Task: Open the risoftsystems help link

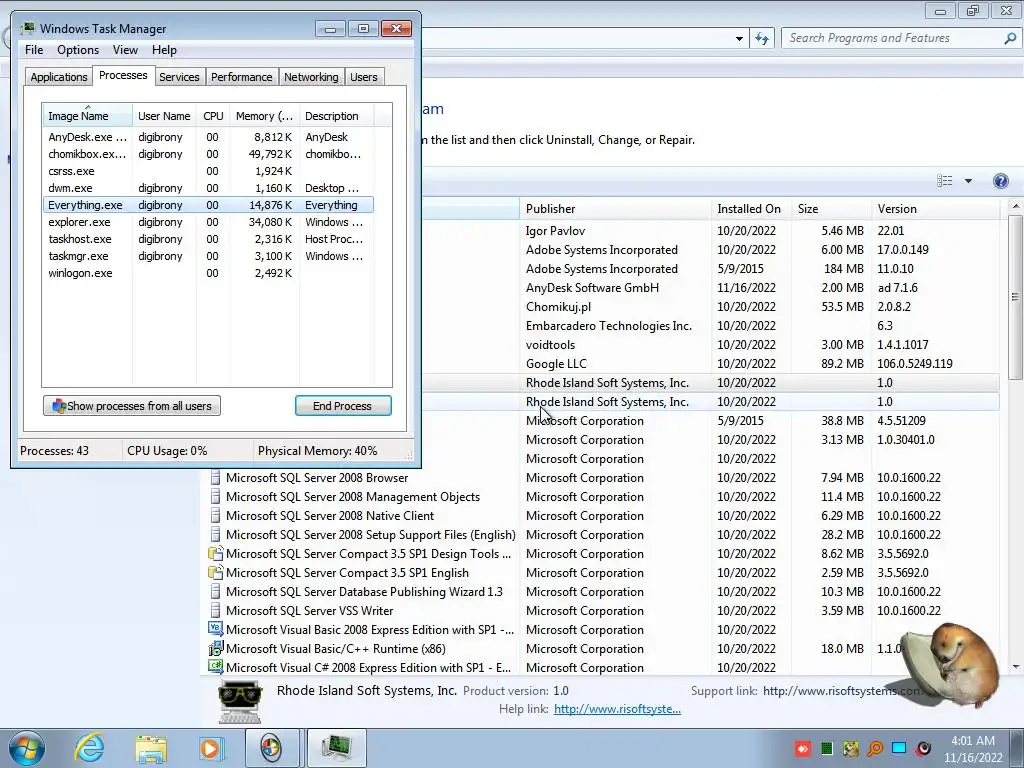Action: (617, 709)
